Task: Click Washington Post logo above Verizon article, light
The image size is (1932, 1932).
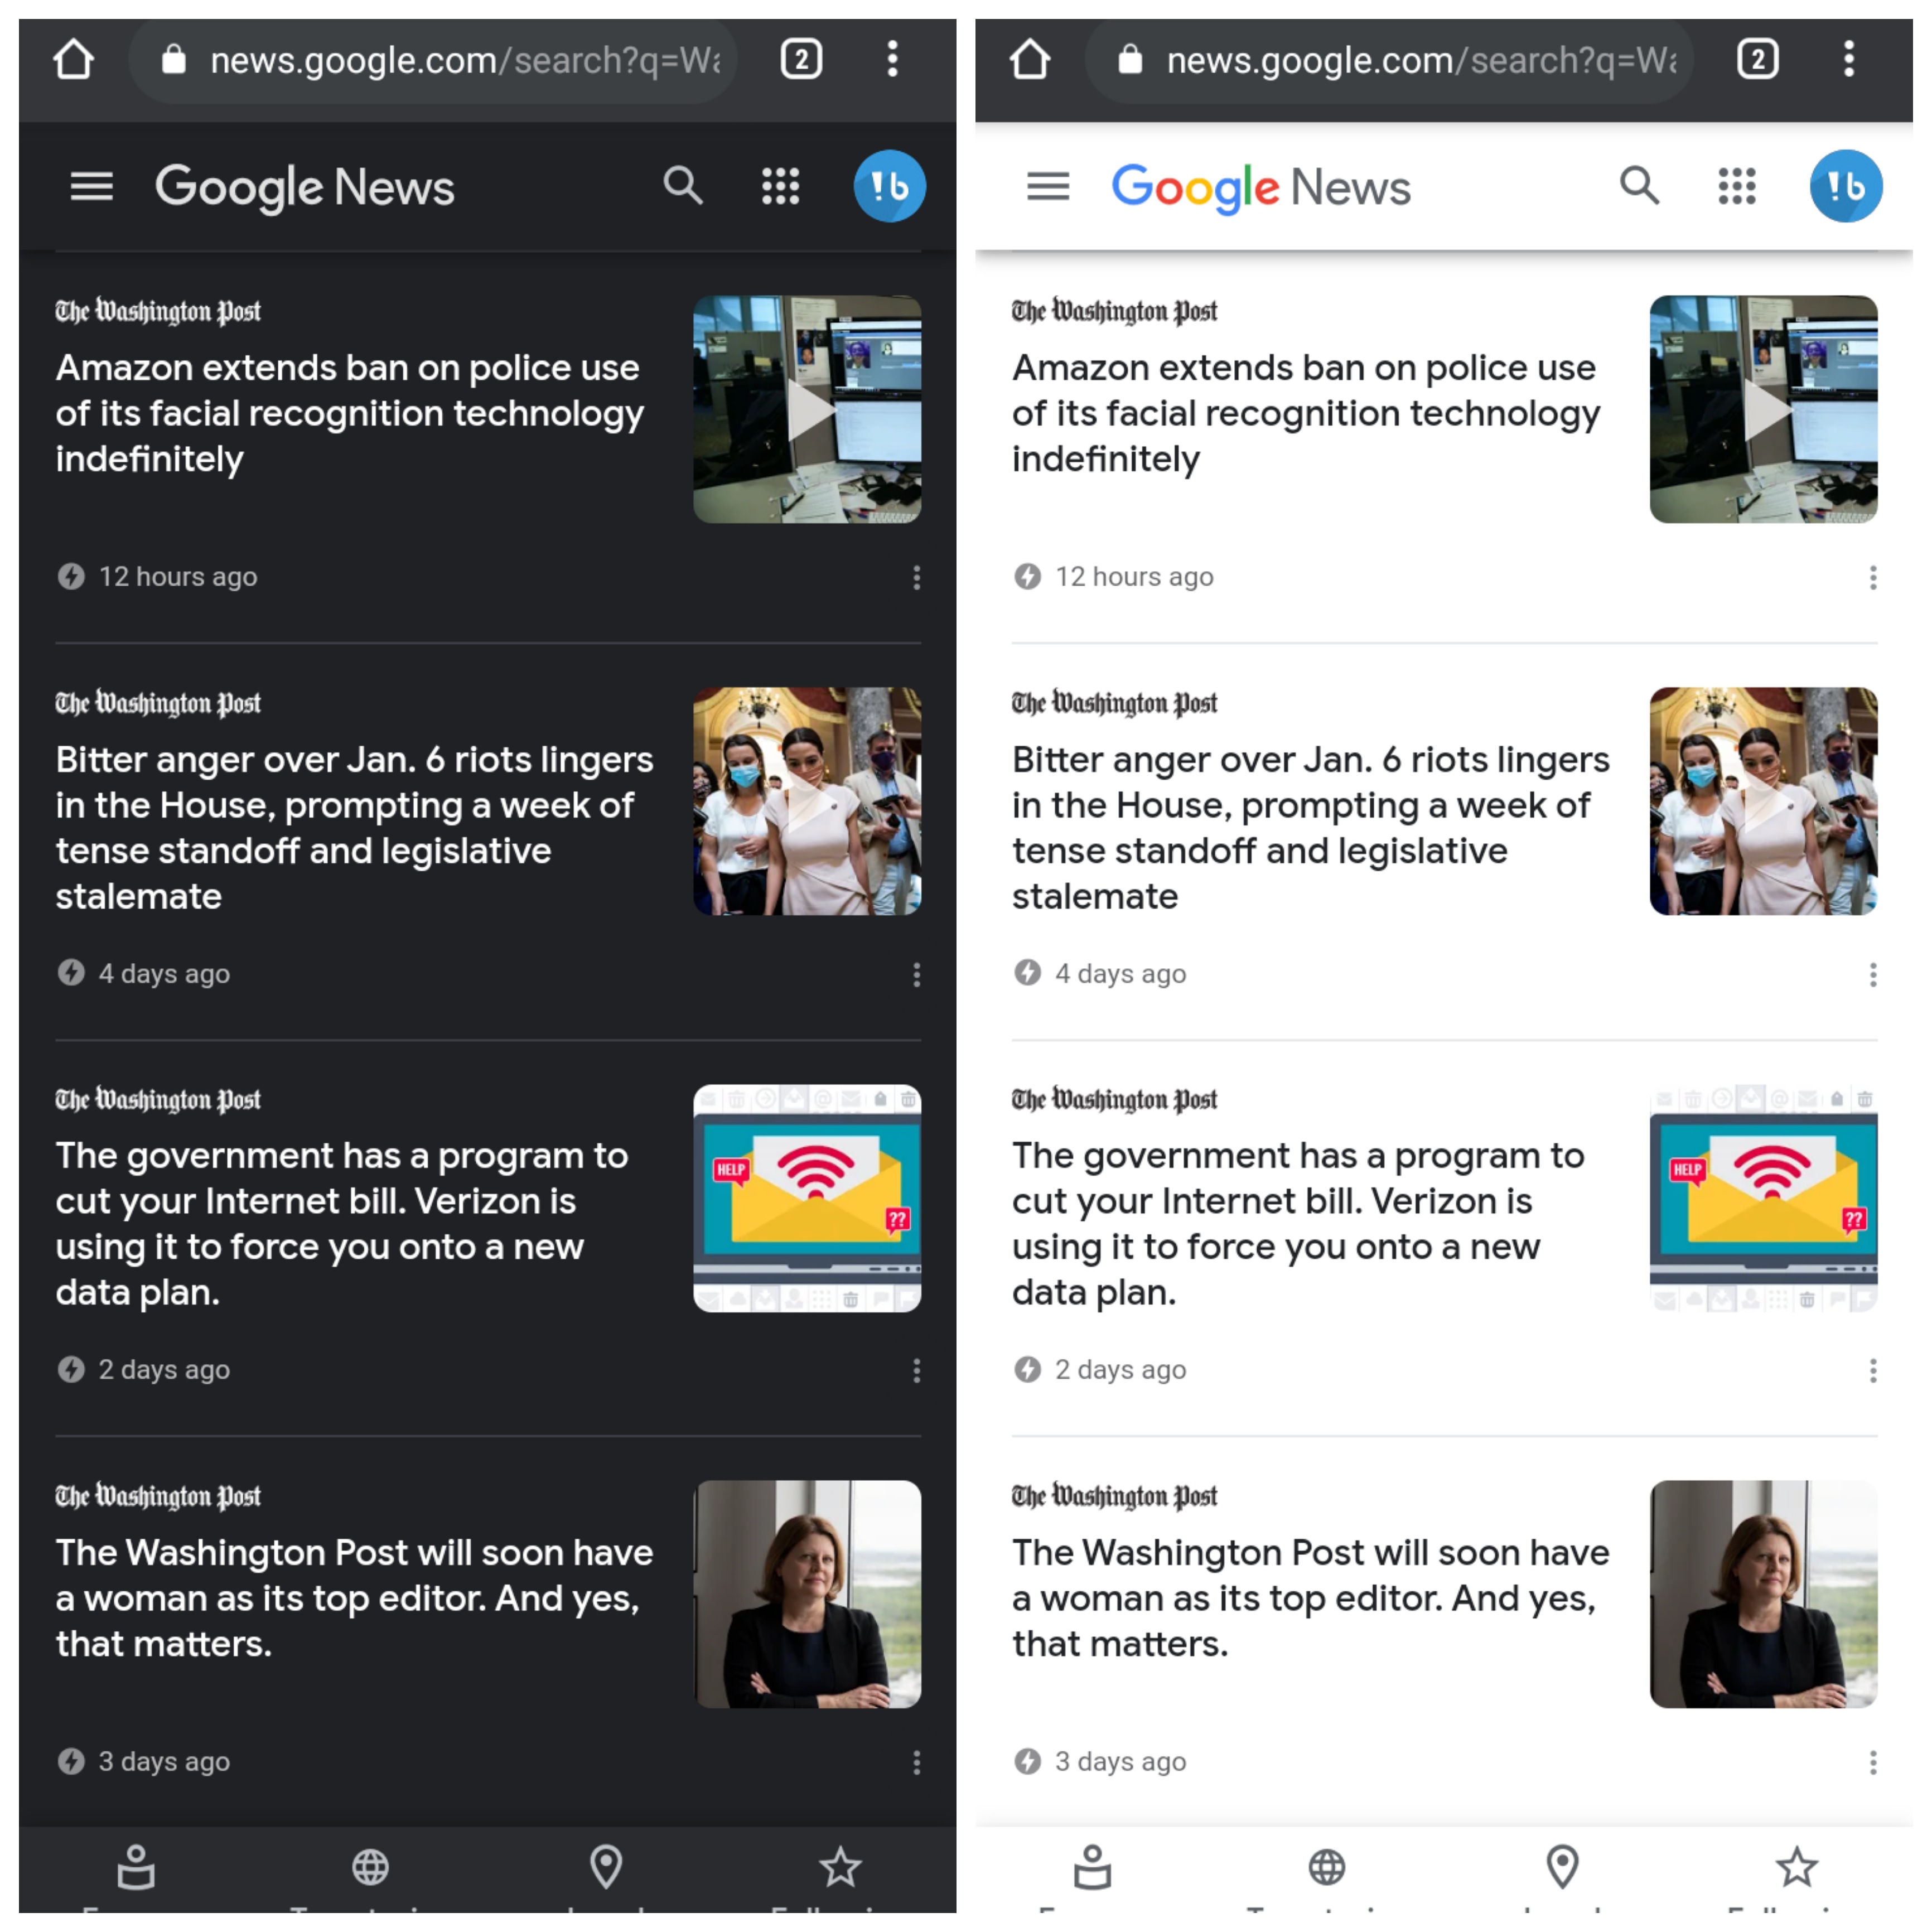Action: tap(1115, 1100)
